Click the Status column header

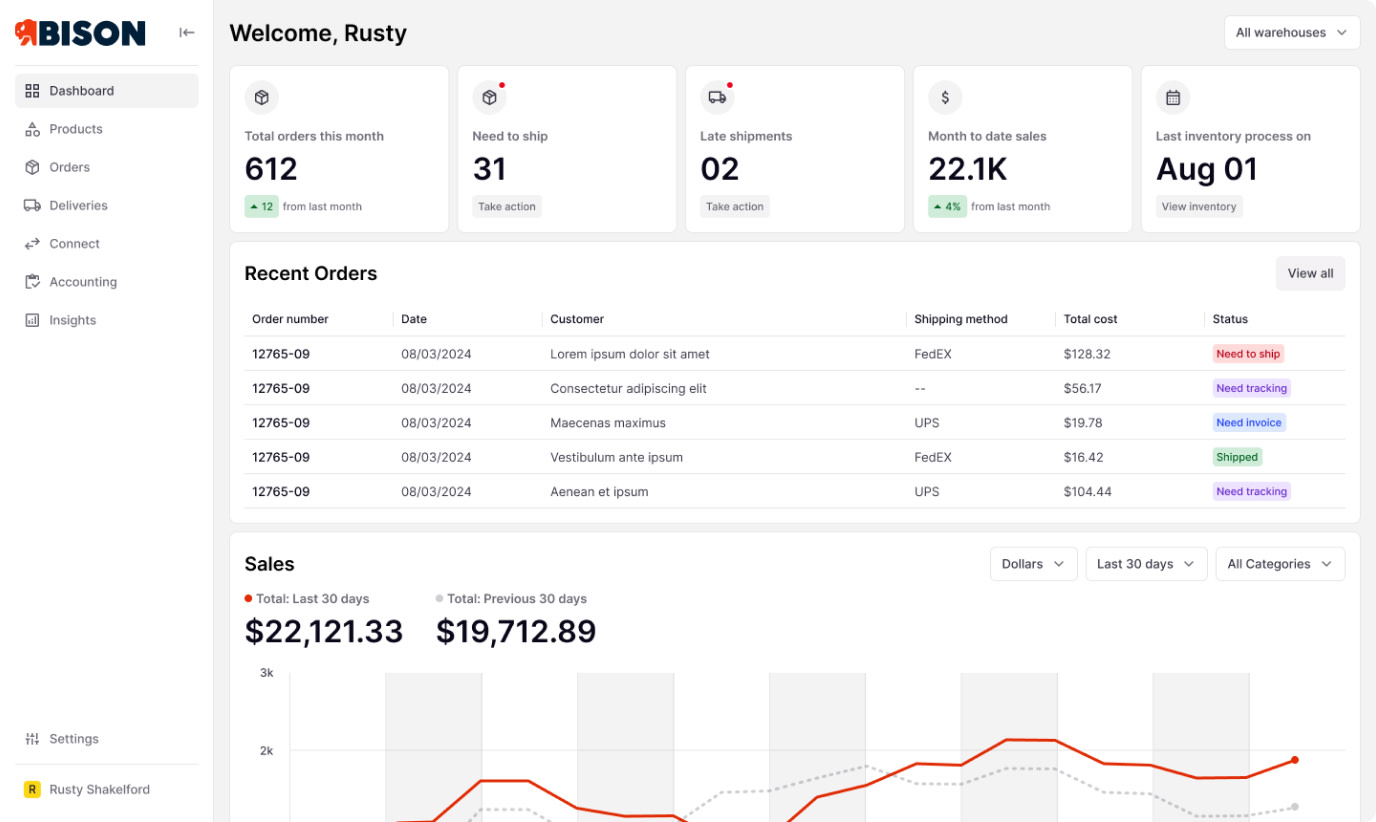tap(1230, 319)
